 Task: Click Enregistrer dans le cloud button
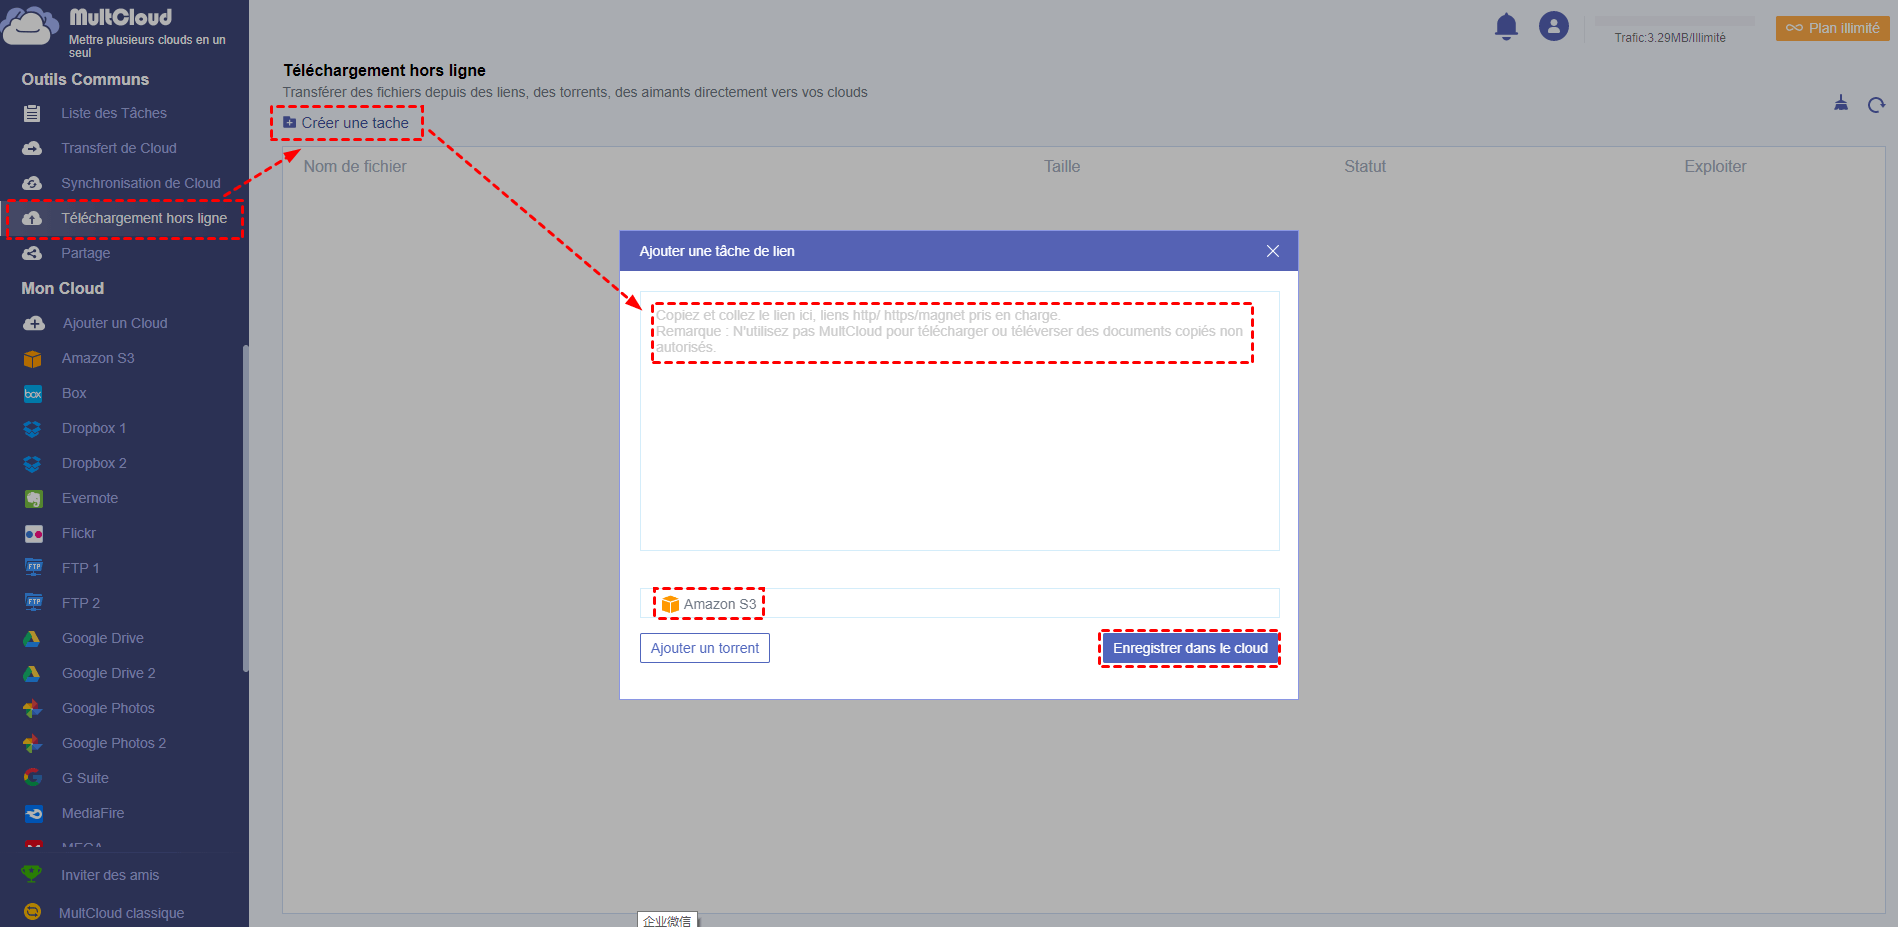1190,648
